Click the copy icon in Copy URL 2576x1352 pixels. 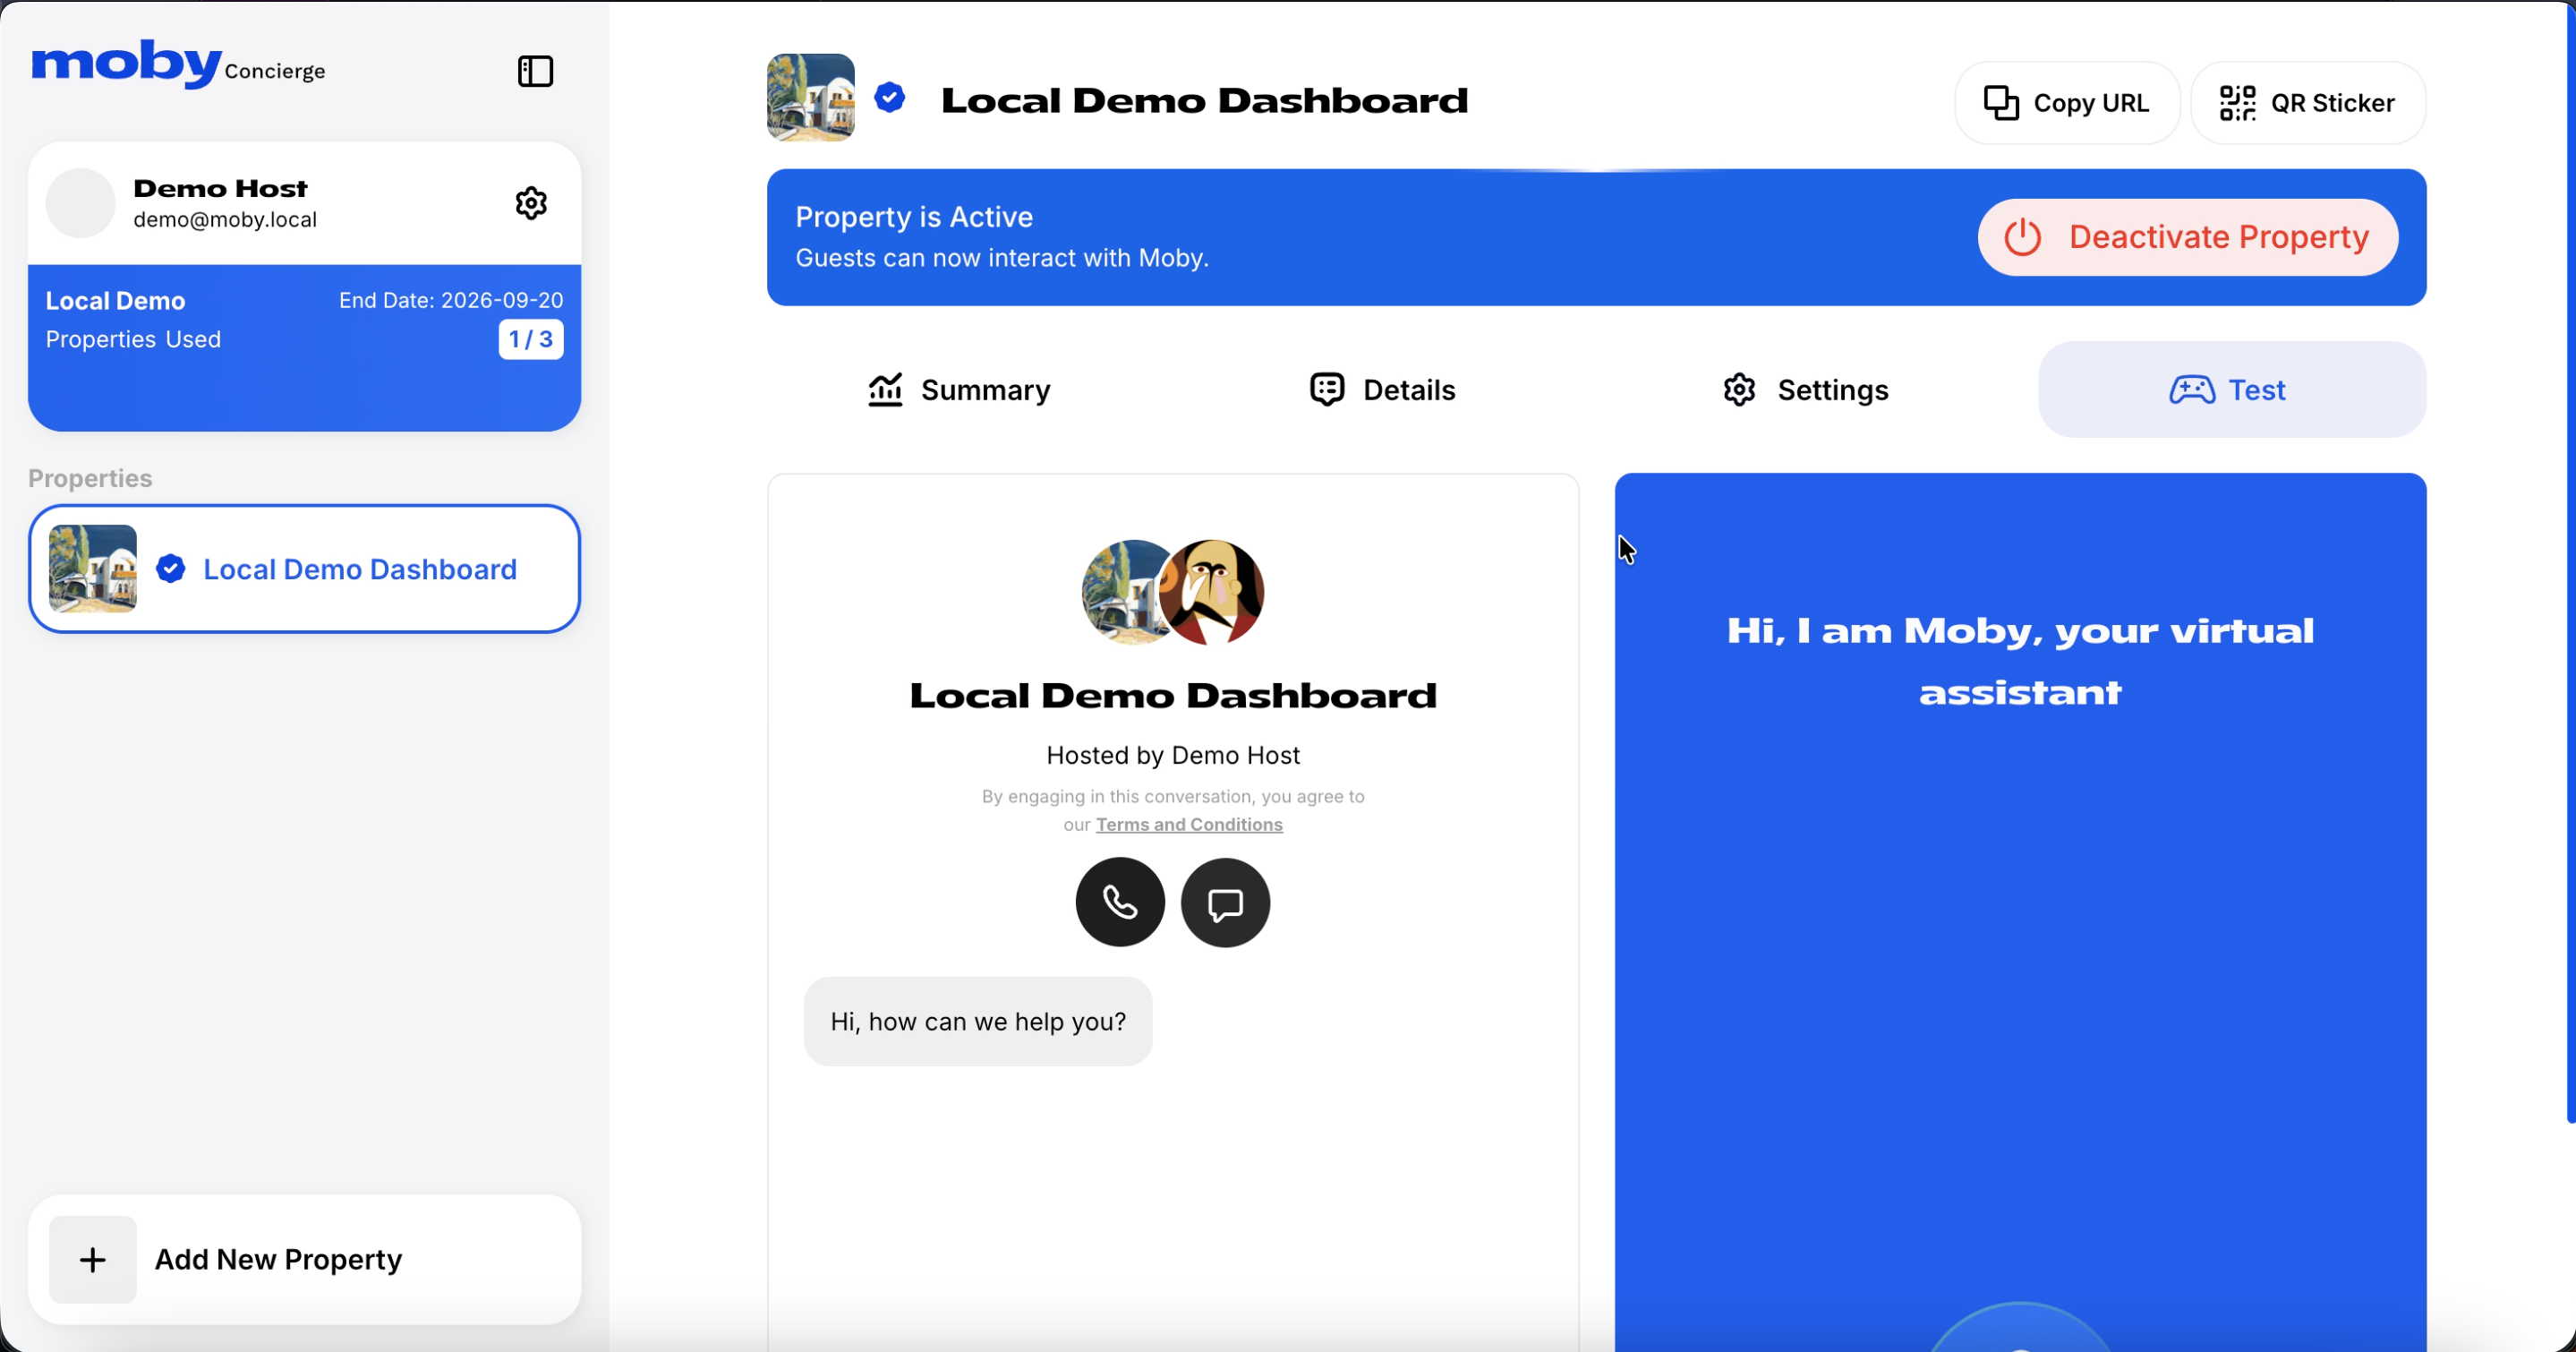2001,103
